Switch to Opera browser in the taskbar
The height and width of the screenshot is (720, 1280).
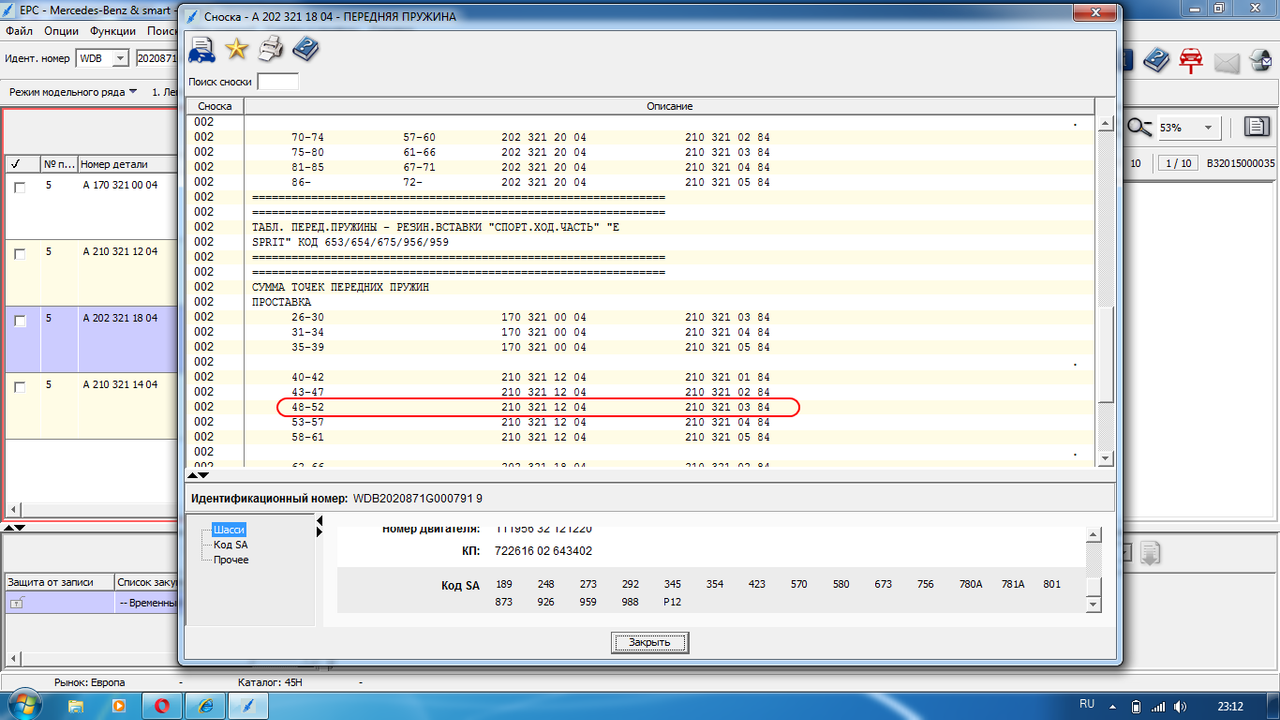[162, 706]
